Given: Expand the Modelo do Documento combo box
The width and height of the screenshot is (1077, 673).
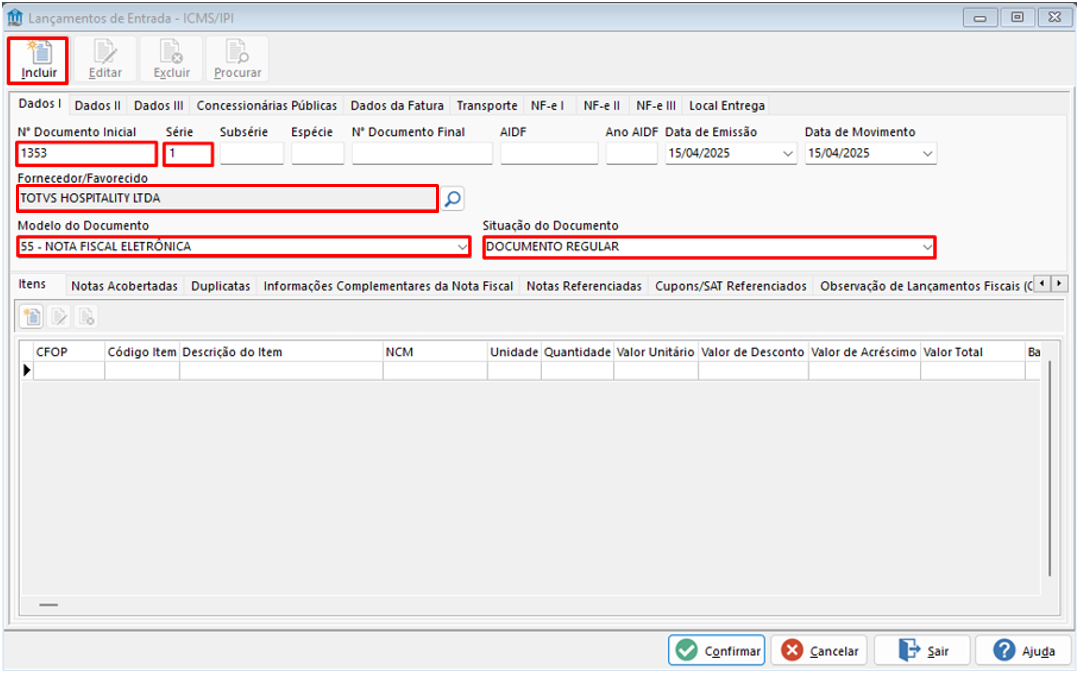Looking at the screenshot, I should (462, 247).
